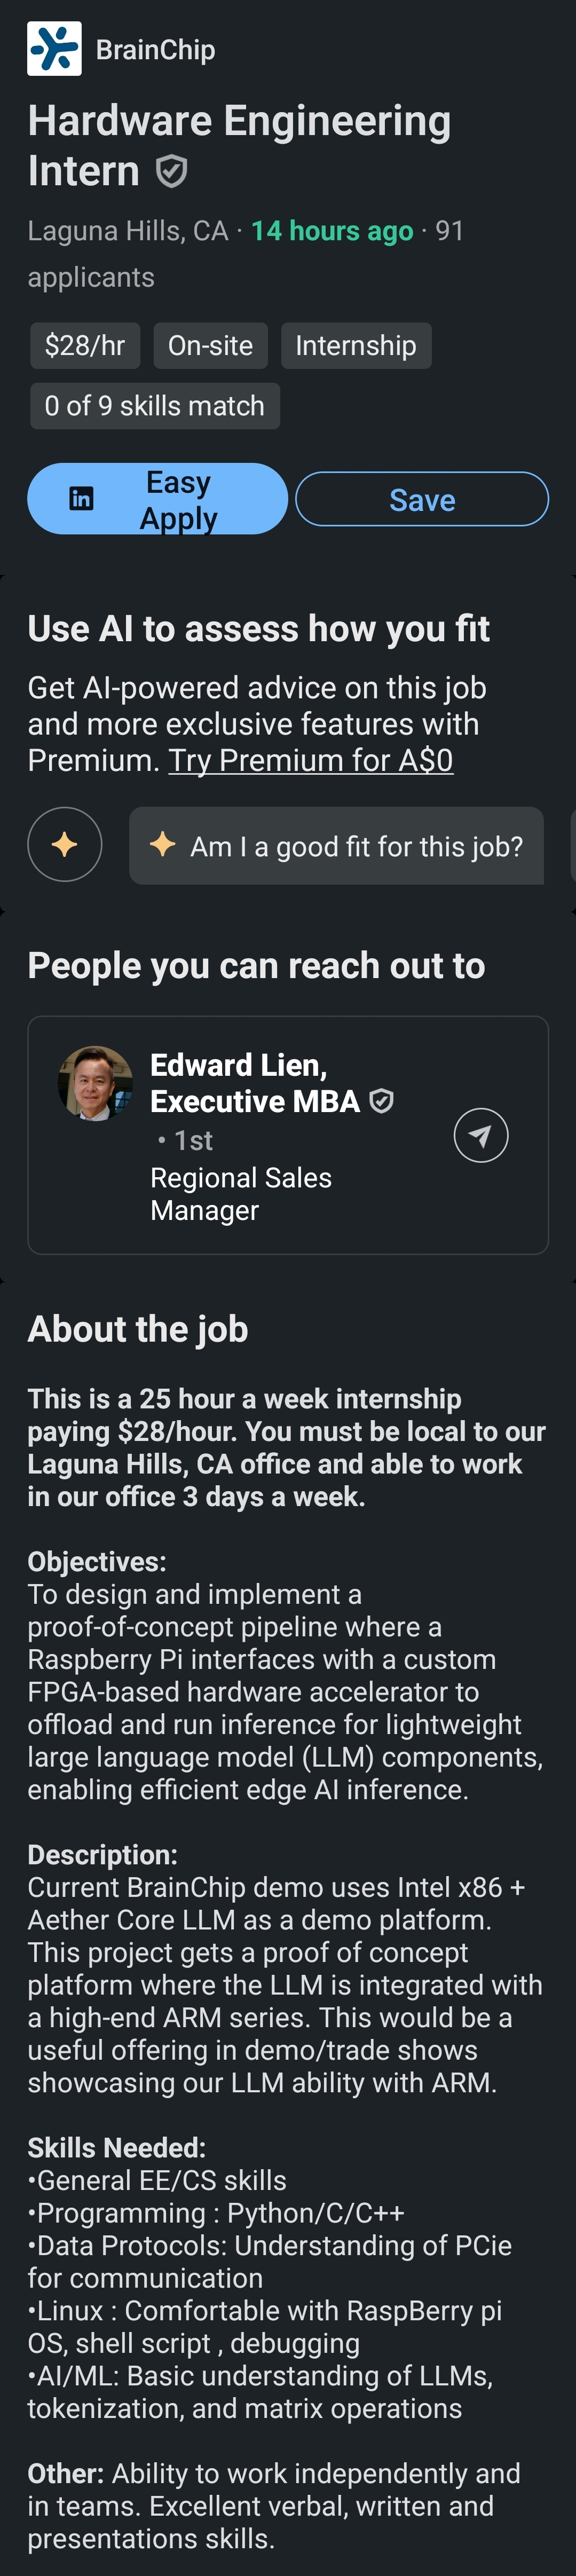The image size is (576, 2576).
Task: Tap the LinkedIn logo in Easy Apply
Action: pyautogui.click(x=81, y=499)
